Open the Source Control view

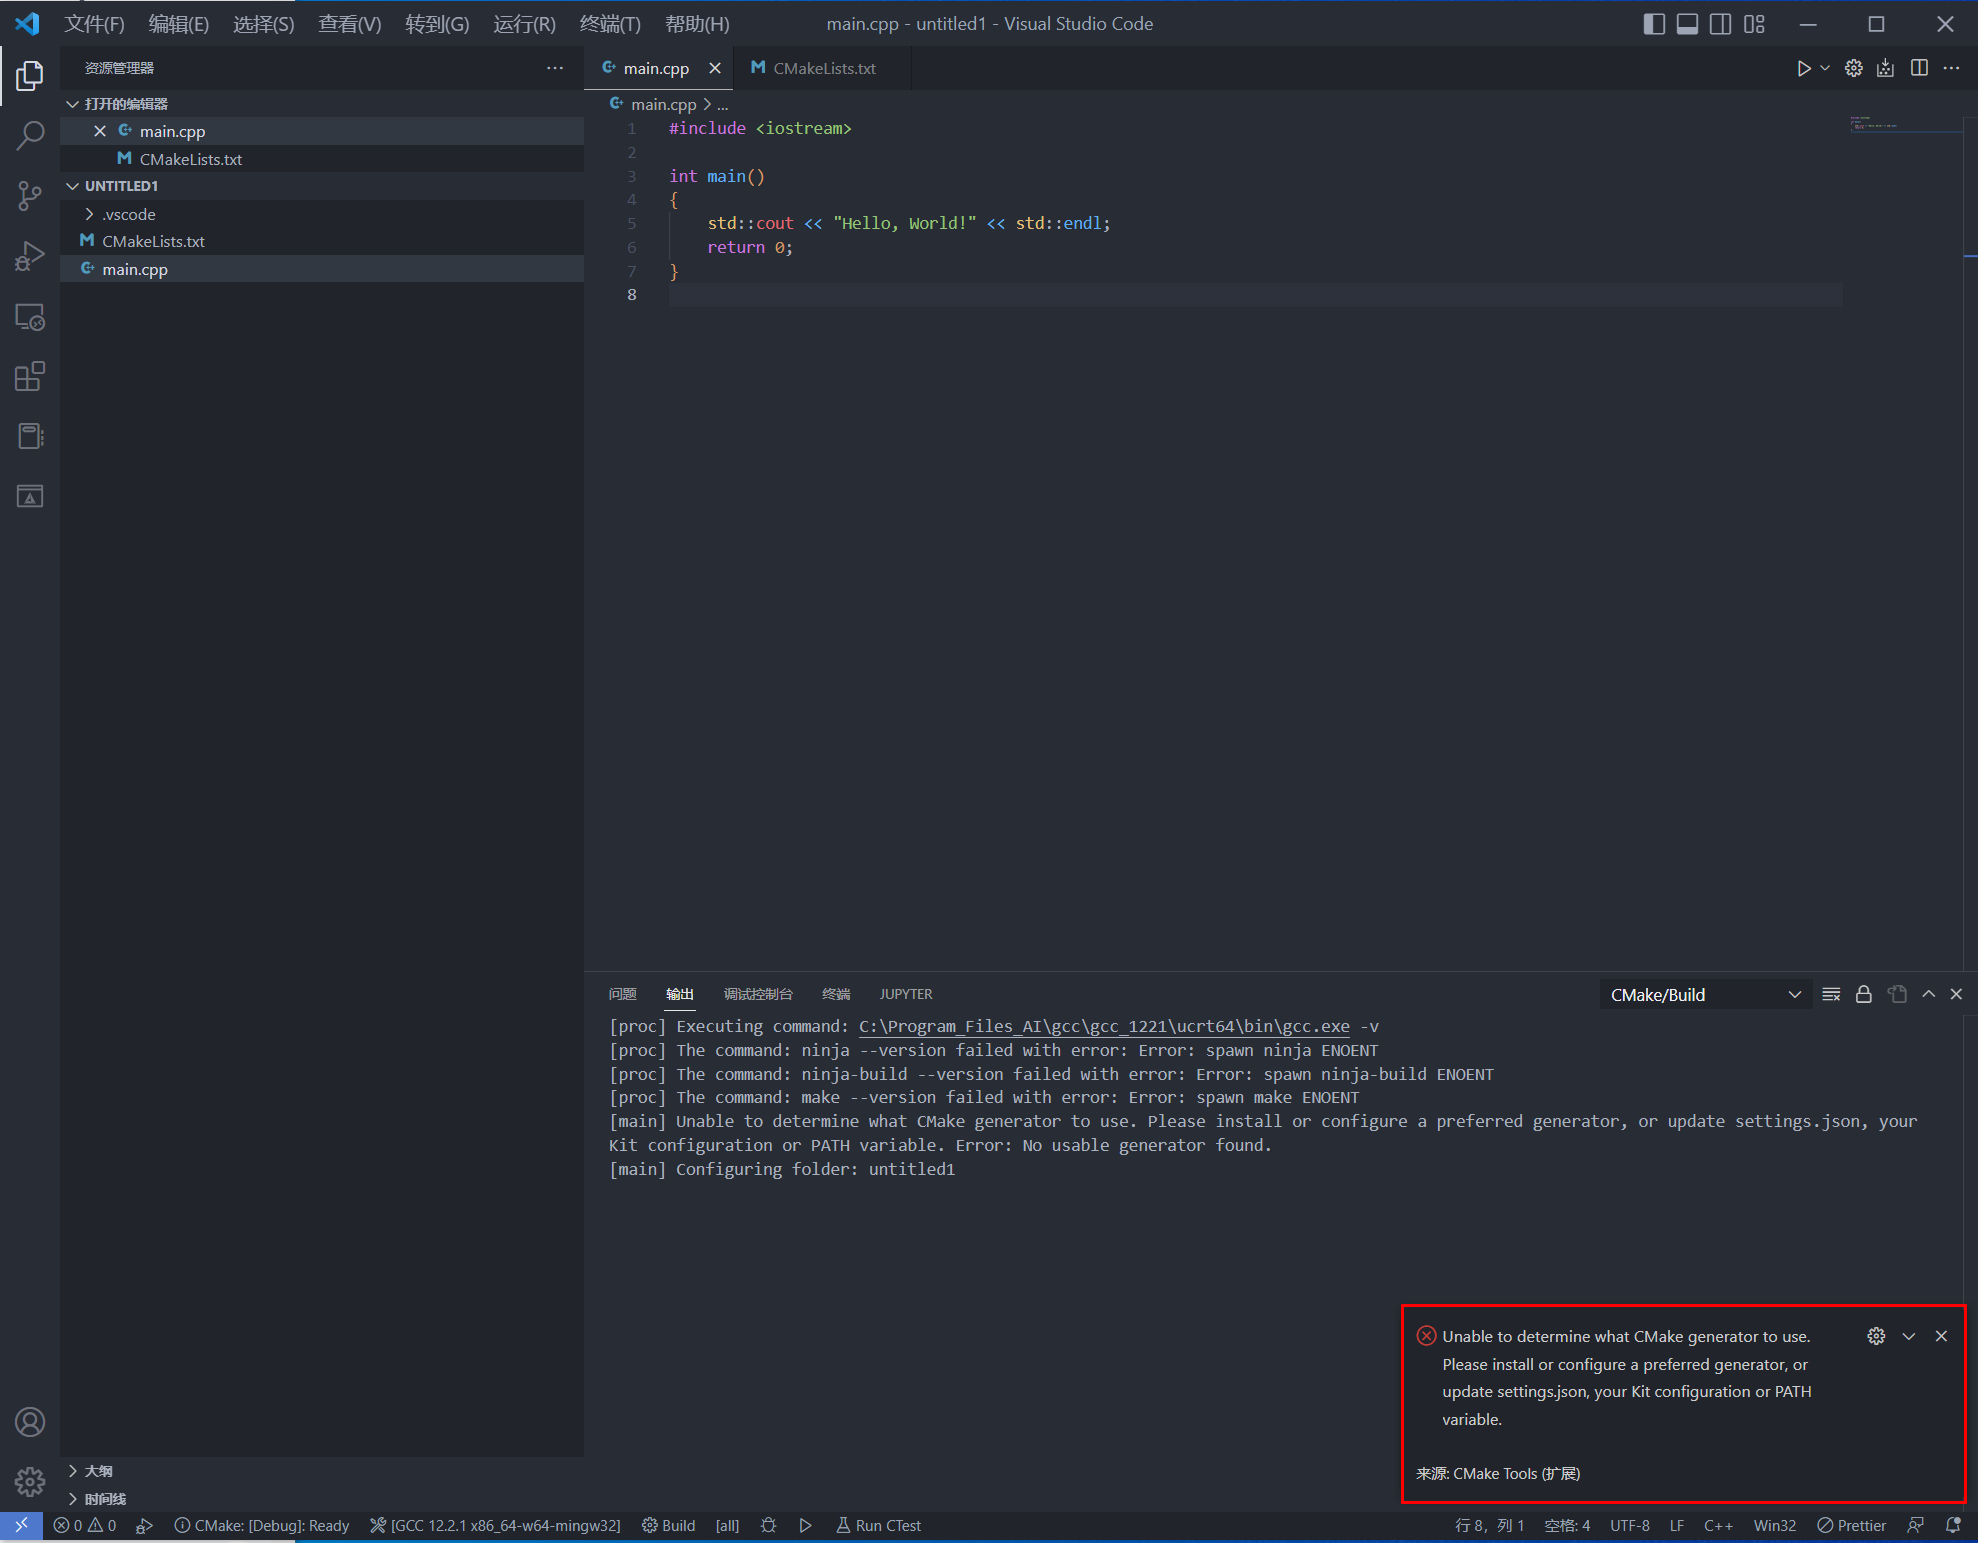pos(30,195)
